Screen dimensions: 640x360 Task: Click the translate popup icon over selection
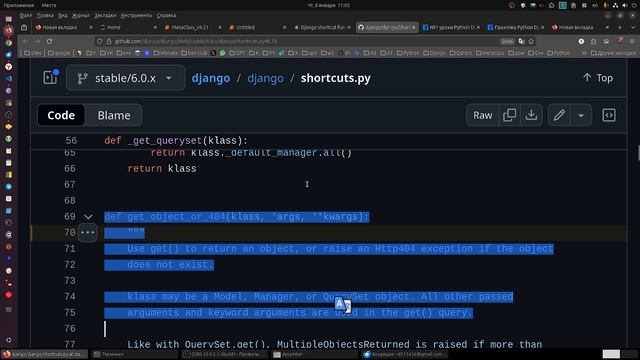click(x=343, y=304)
